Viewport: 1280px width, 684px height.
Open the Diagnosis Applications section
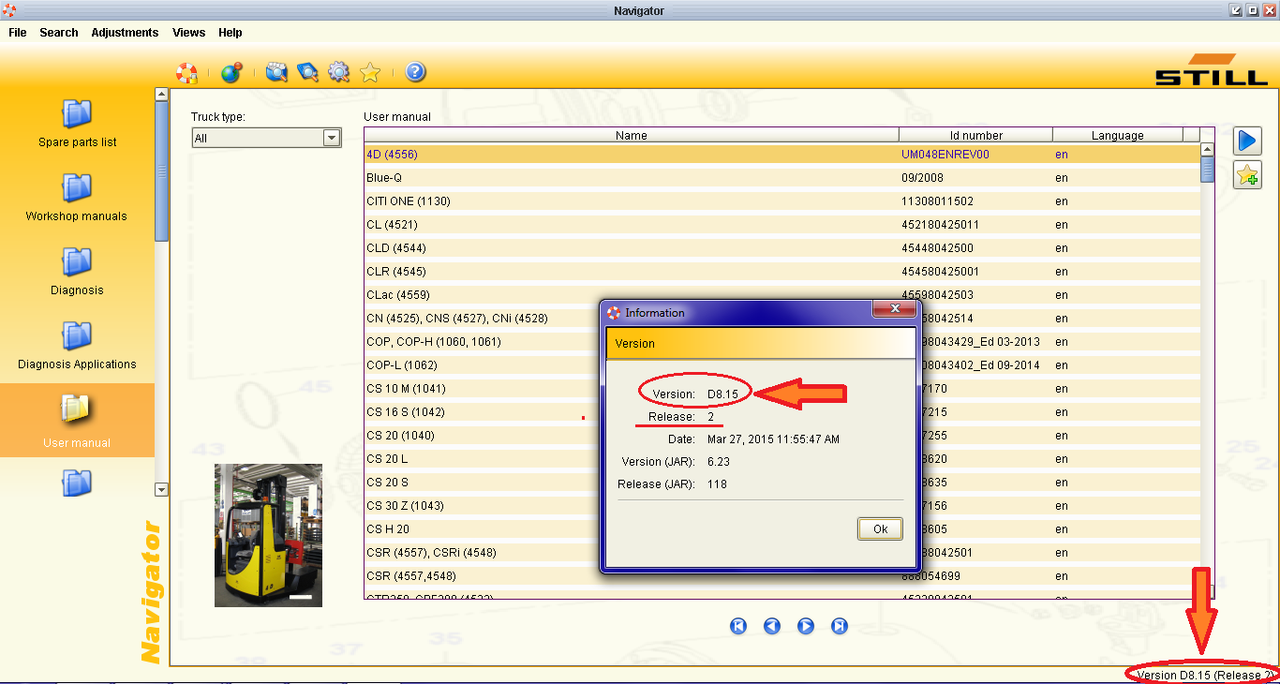(x=77, y=346)
